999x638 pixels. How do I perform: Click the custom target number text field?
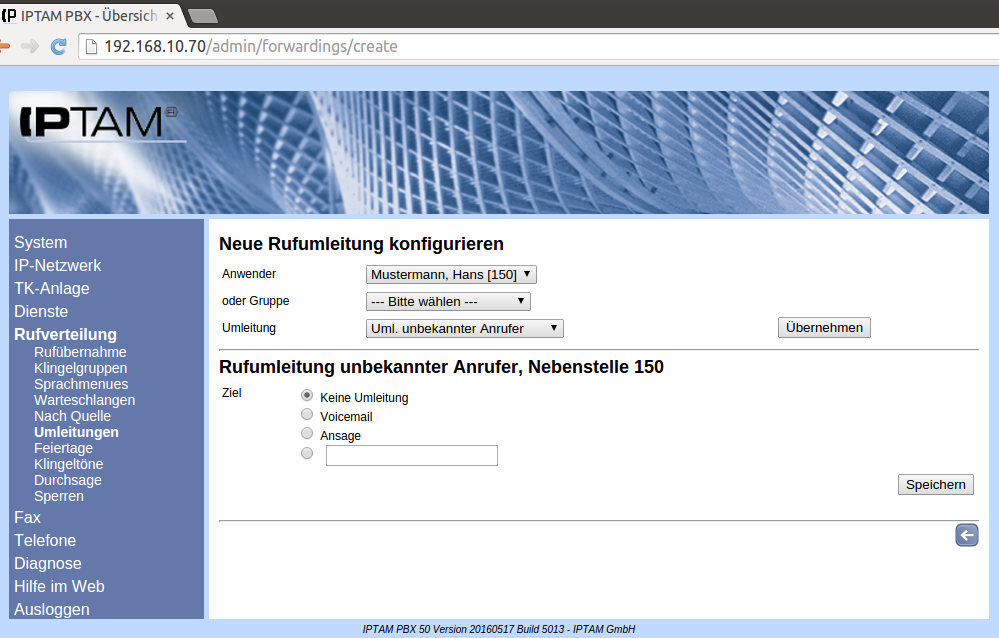pos(412,456)
